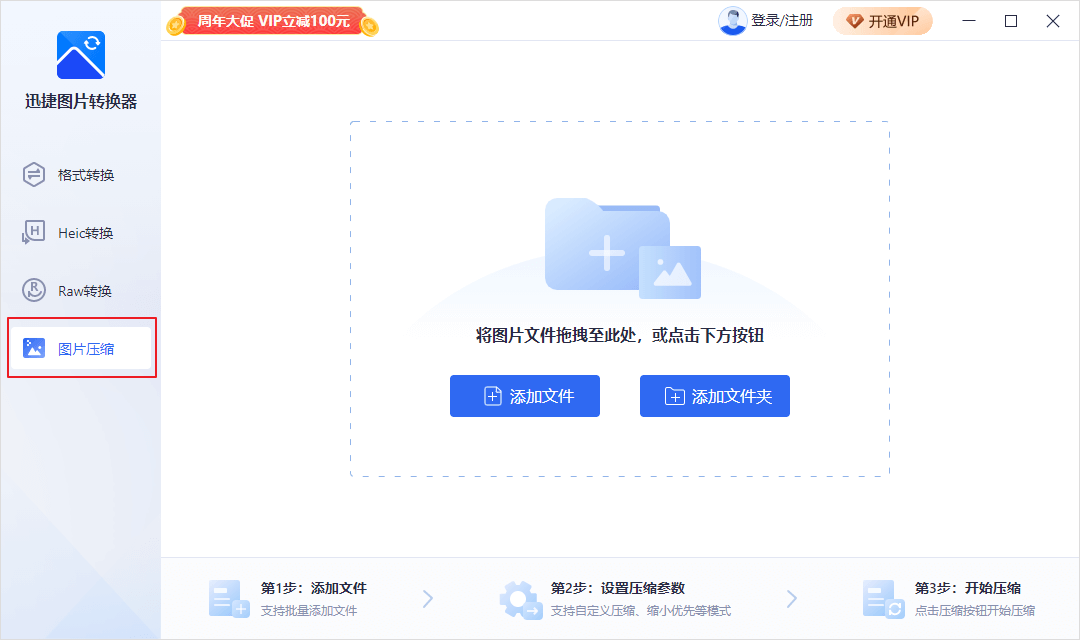Switch to the highlighted 图片压缩 tab
This screenshot has width=1080, height=640.
(80, 348)
